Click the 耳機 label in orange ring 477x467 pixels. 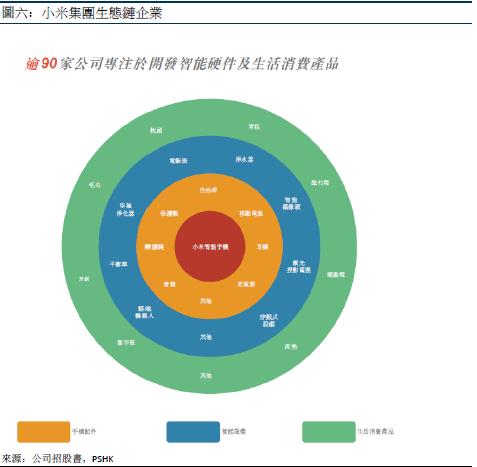tap(262, 247)
